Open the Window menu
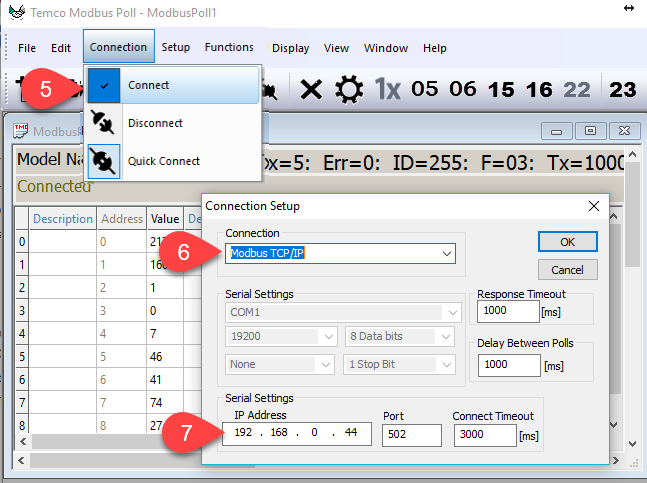647x483 pixels. click(386, 48)
